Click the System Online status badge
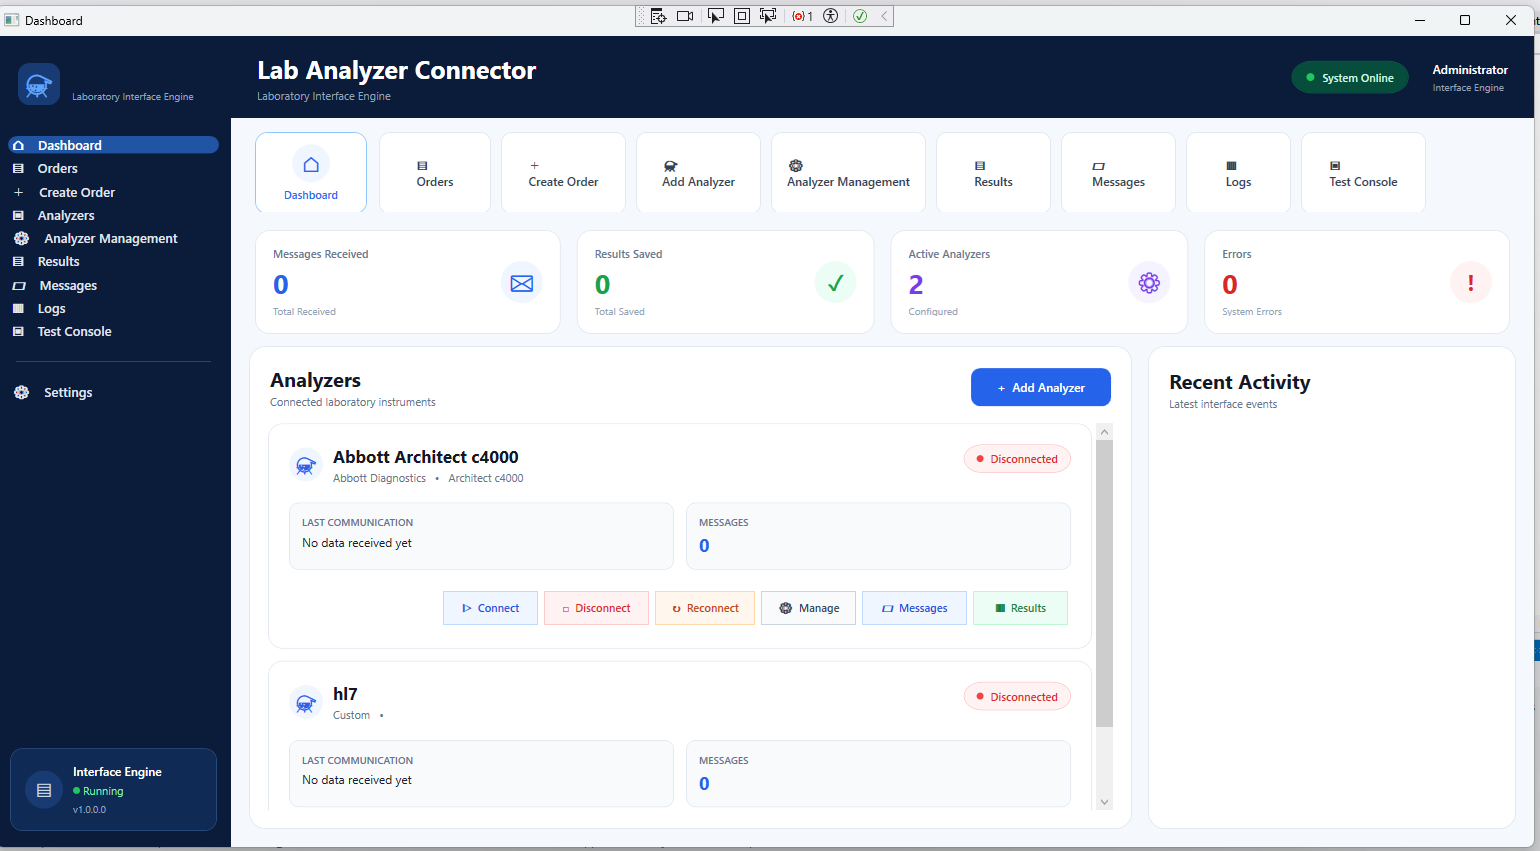The image size is (1540, 851). (x=1350, y=77)
